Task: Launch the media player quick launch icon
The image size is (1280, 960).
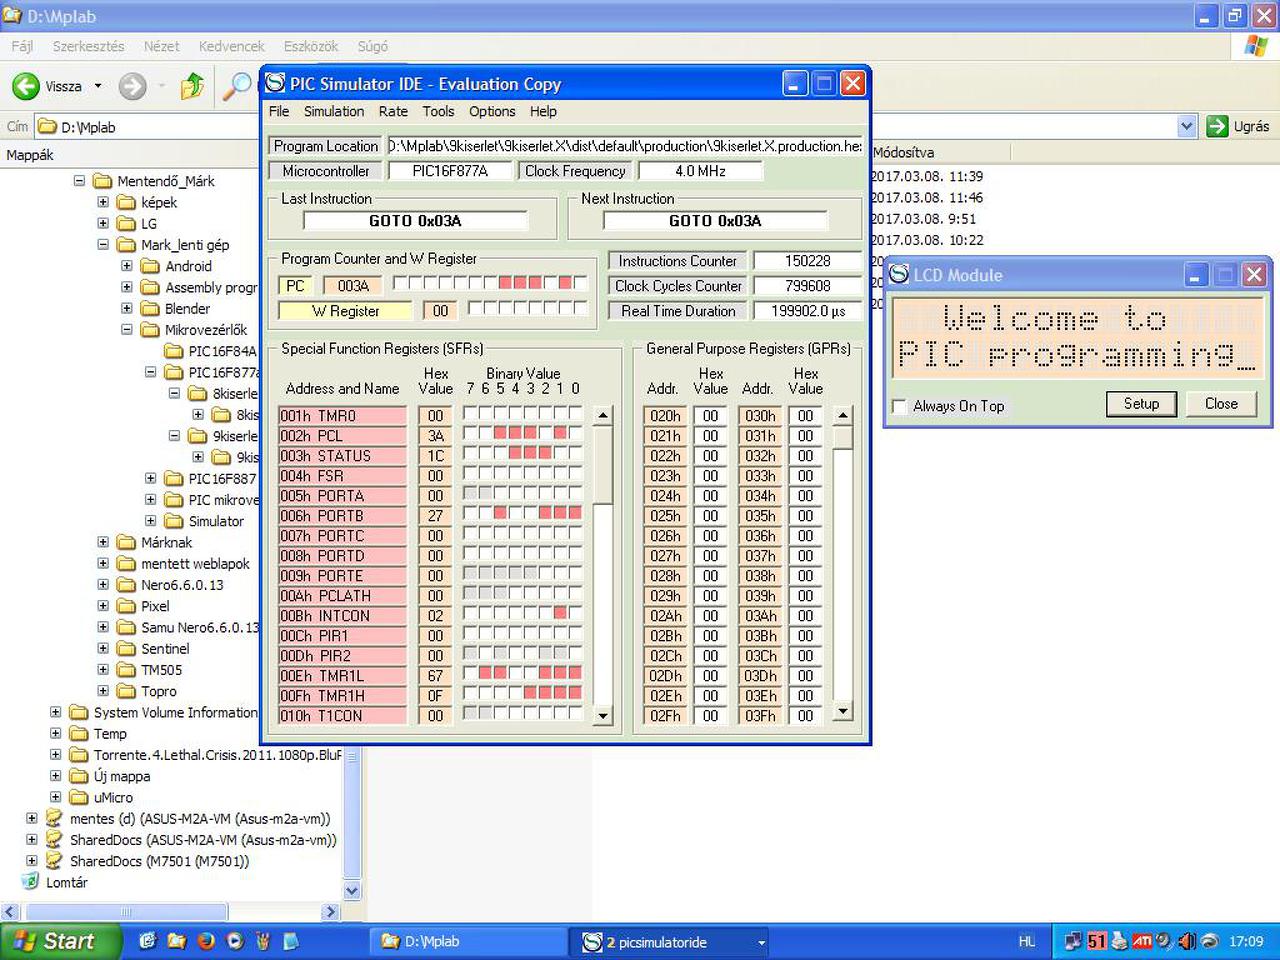Action: pyautogui.click(x=235, y=941)
